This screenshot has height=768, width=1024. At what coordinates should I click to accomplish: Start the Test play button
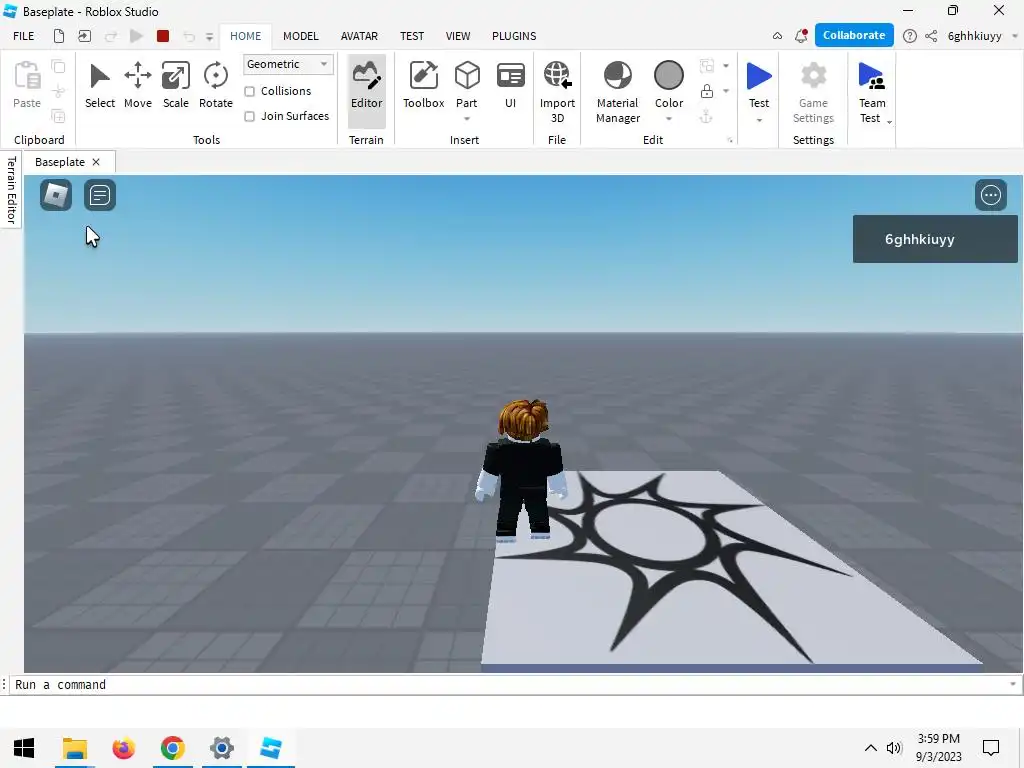759,84
